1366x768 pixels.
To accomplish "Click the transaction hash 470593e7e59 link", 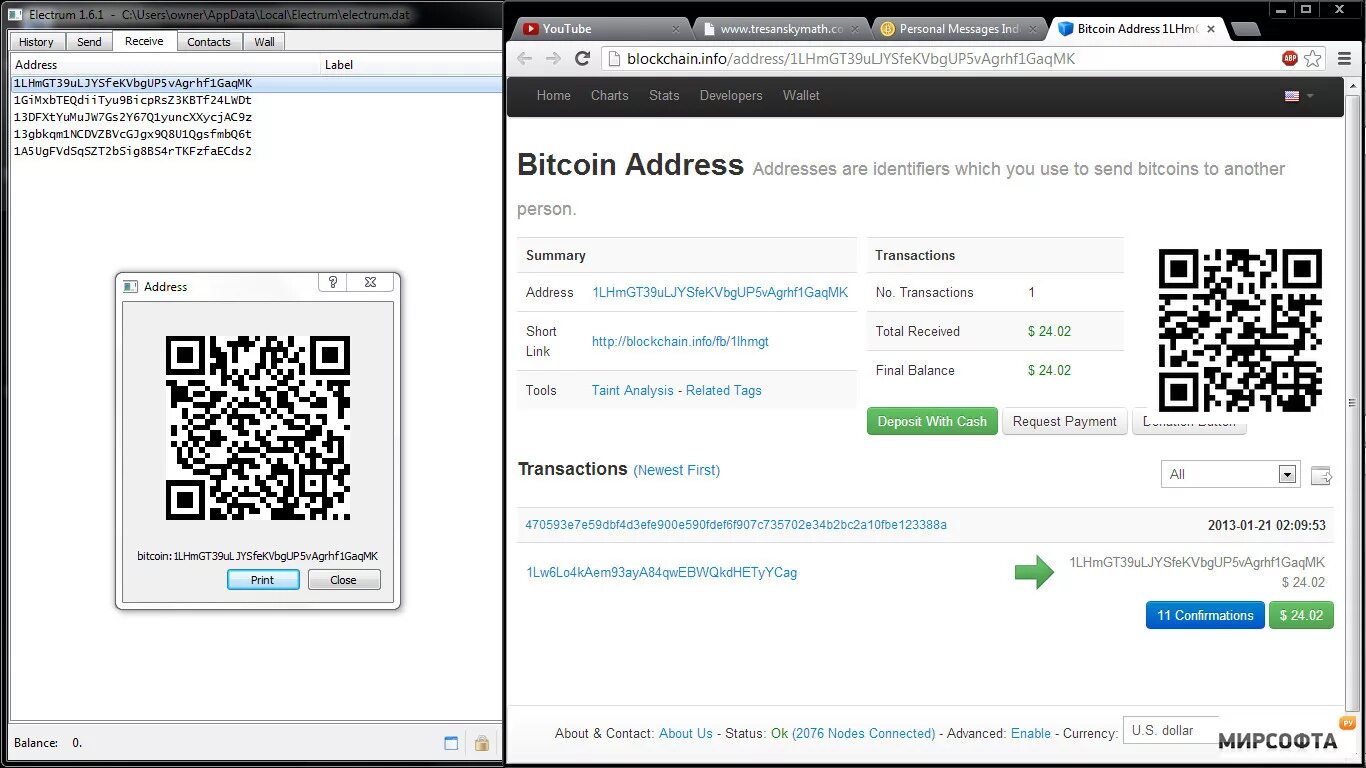I will coord(736,525).
